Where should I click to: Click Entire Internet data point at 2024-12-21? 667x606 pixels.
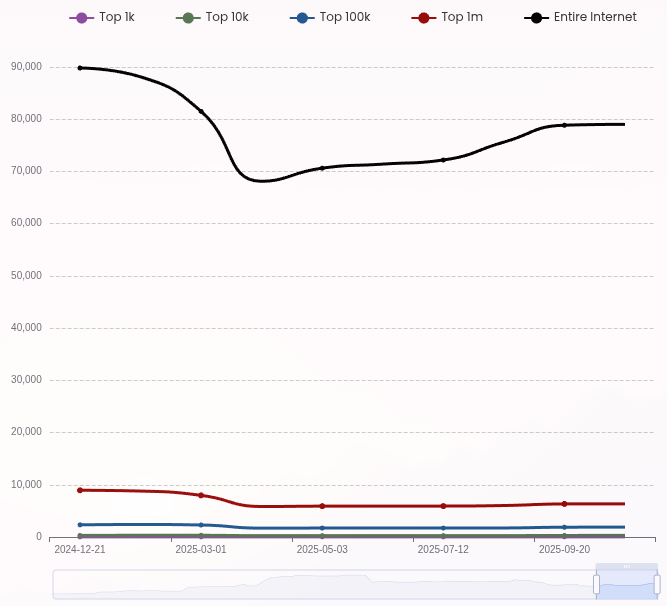click(80, 68)
